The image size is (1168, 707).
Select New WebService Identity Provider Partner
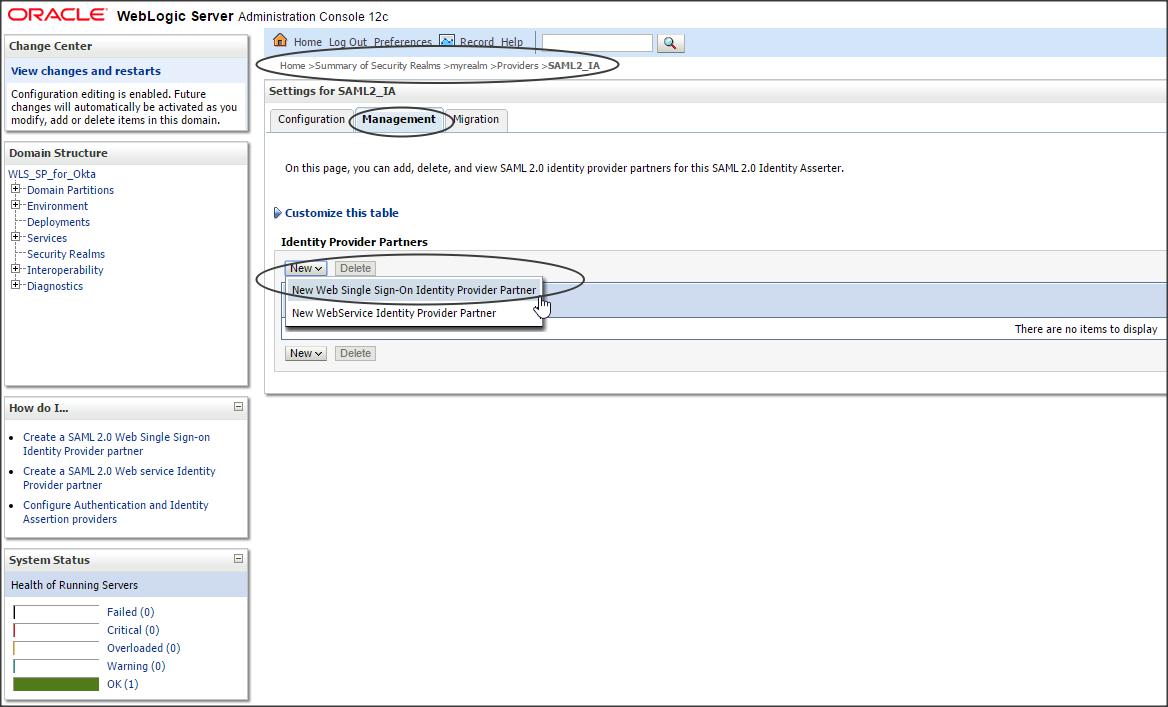point(413,313)
